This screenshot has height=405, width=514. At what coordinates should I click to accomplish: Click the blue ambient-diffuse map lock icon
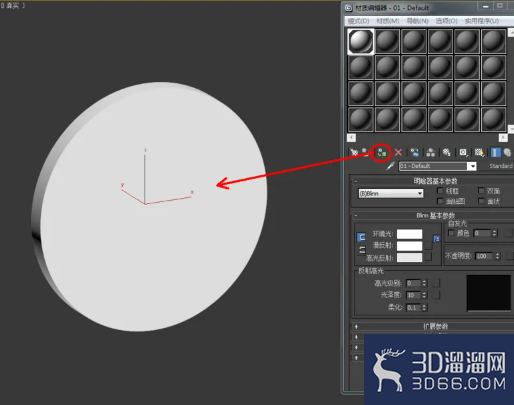click(437, 238)
